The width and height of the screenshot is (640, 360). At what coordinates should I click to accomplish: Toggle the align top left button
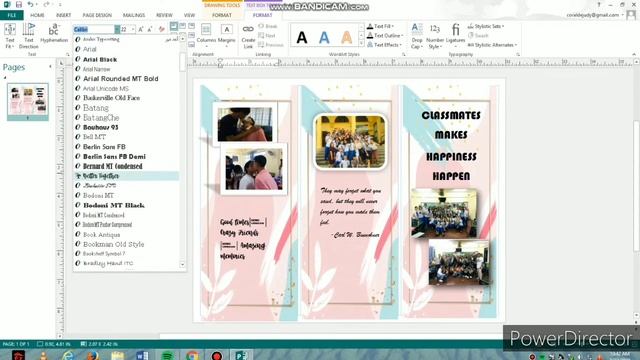point(174,26)
